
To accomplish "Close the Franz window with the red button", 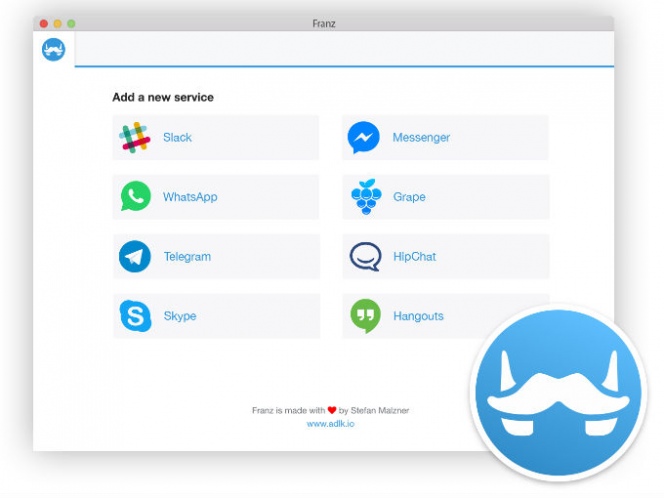I will pos(44,23).
